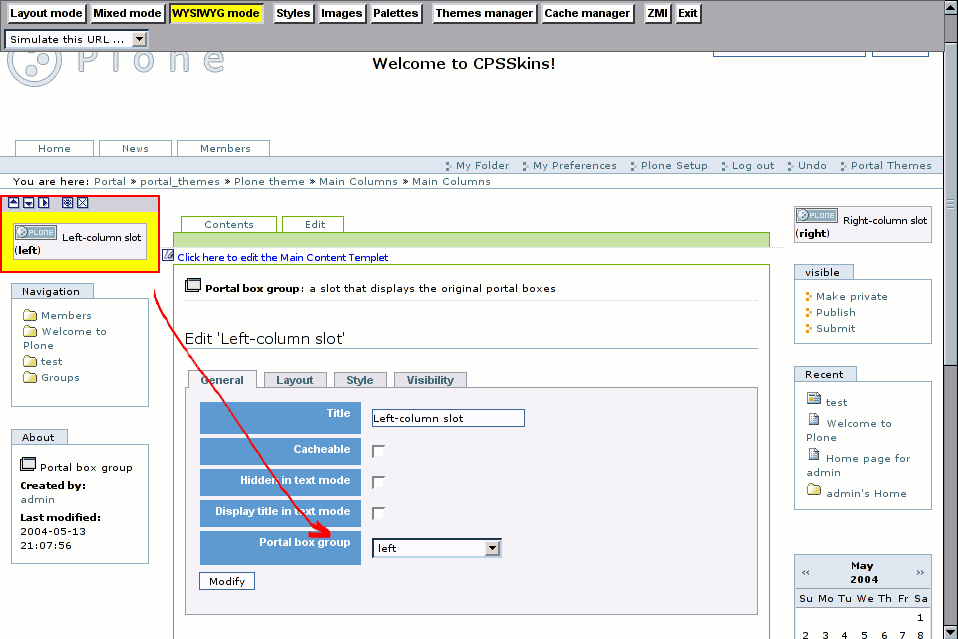The image size is (958, 639).
Task: Click the Log out link
Action: coord(753,166)
